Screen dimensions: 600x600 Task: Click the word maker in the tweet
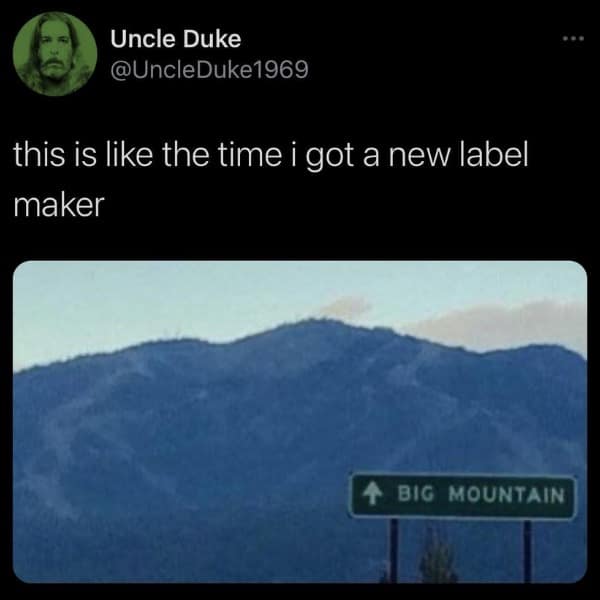pyautogui.click(x=59, y=205)
